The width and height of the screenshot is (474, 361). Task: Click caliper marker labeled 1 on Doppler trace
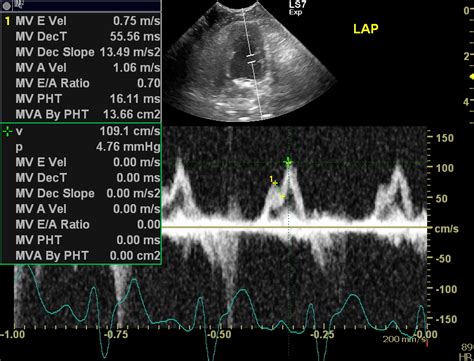click(274, 182)
